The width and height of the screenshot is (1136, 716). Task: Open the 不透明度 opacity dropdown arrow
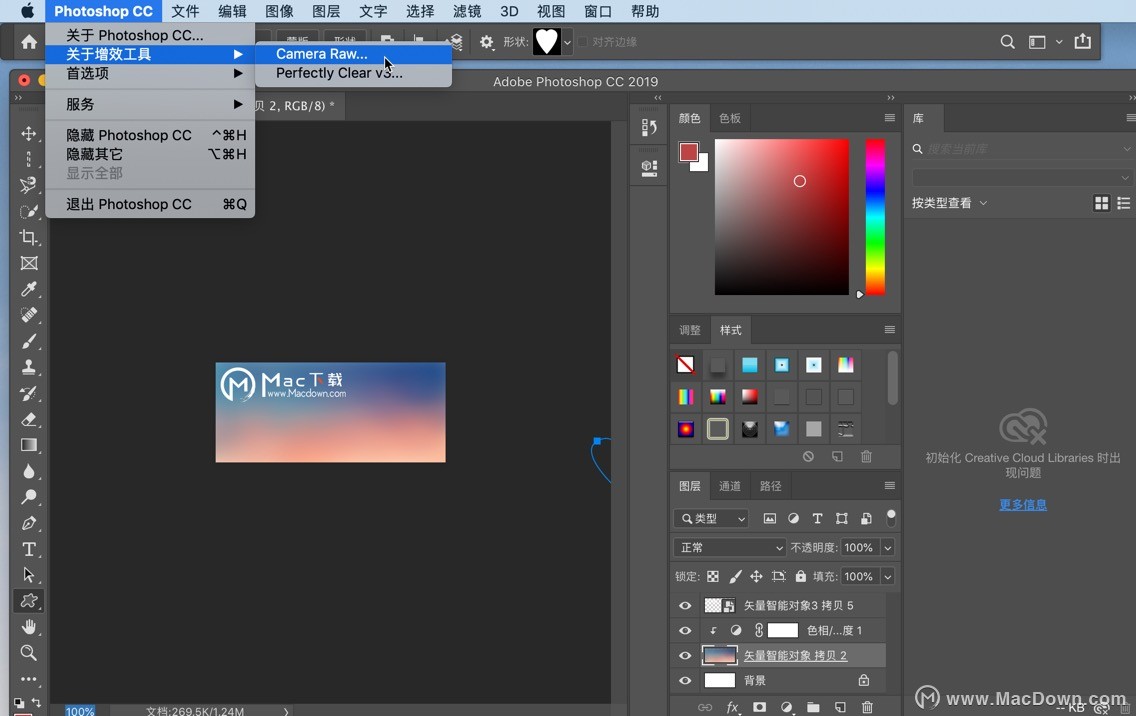click(x=888, y=548)
